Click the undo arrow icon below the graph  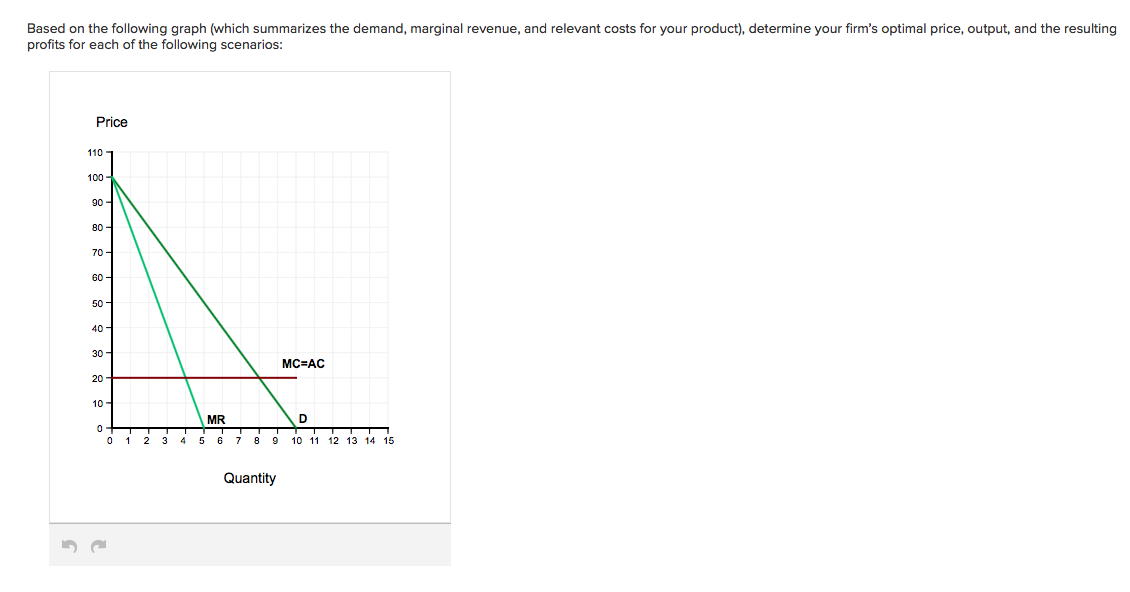[x=67, y=546]
